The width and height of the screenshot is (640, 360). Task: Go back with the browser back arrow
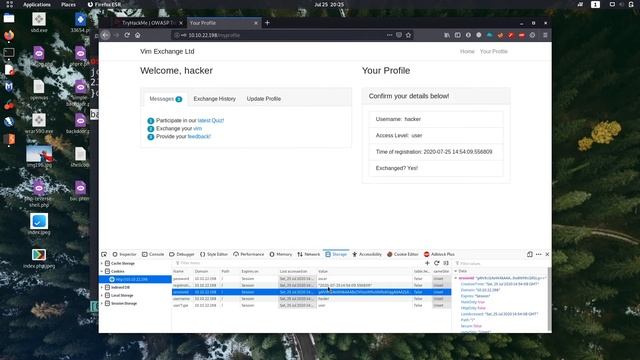[x=105, y=35]
